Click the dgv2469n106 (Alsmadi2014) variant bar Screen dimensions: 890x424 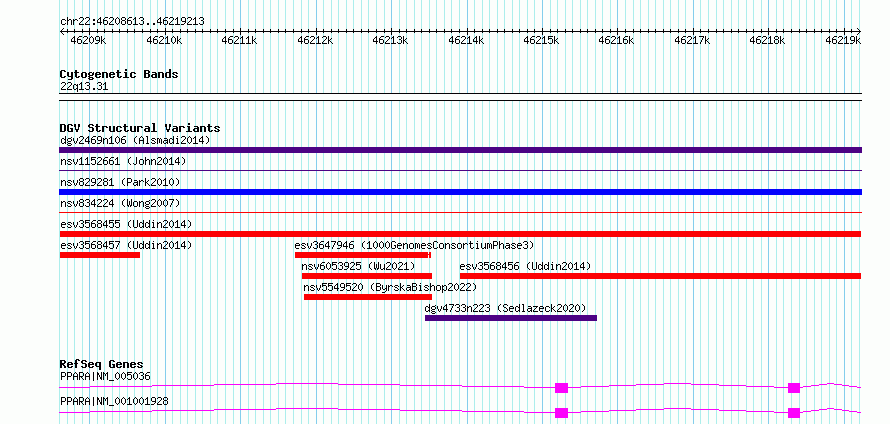[460, 150]
